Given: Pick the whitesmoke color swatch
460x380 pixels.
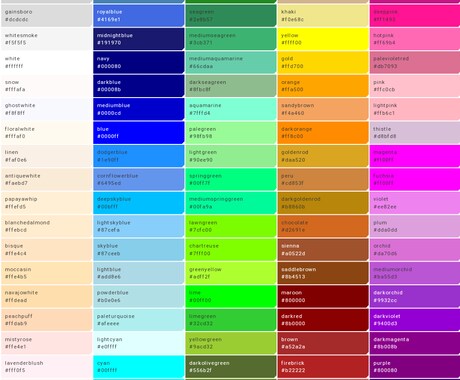Looking at the screenshot, I should tap(46, 39).
